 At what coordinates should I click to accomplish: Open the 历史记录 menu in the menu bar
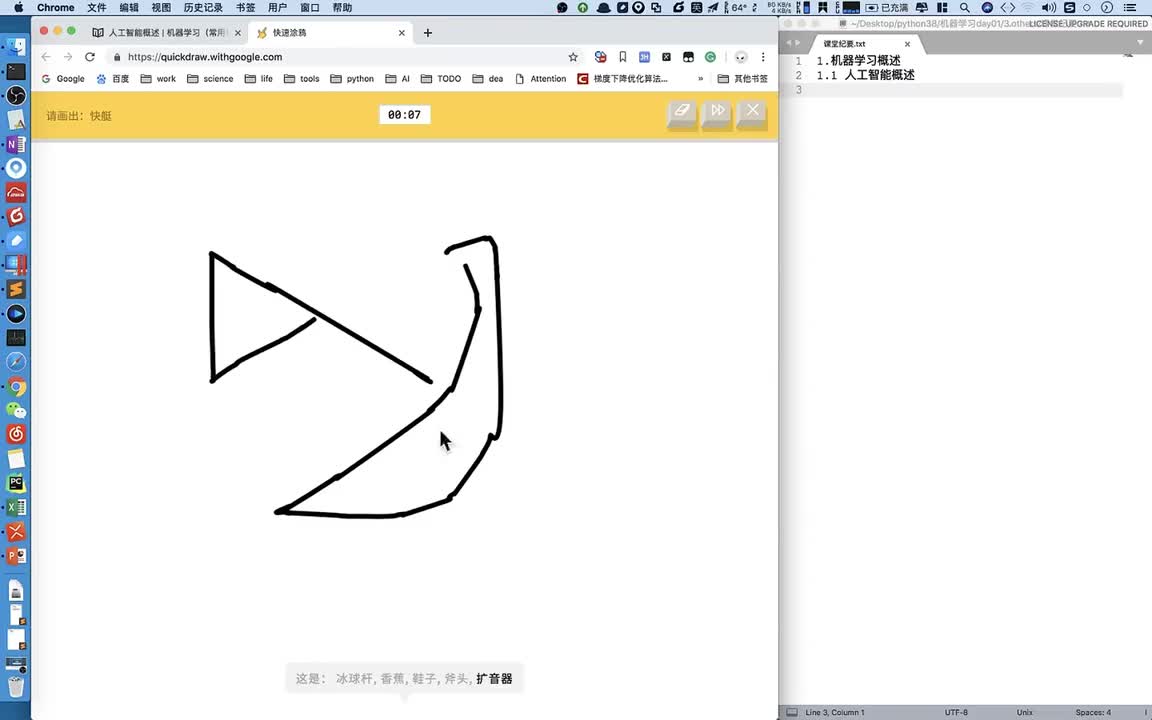[203, 7]
